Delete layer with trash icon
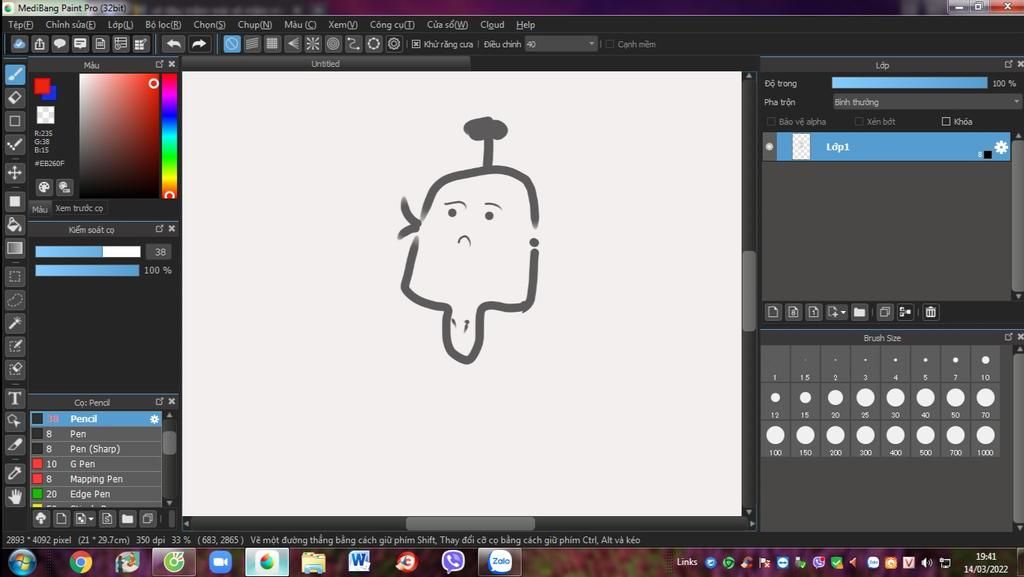Viewport: 1024px width, 577px height. click(931, 312)
